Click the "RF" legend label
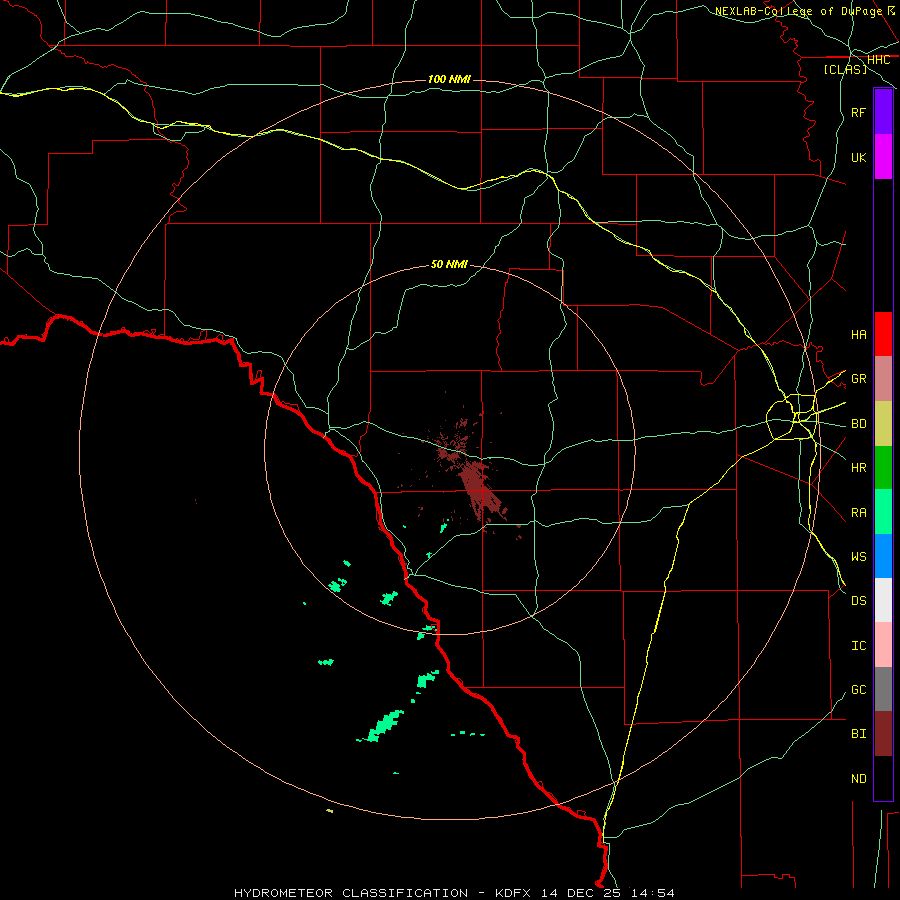 (x=858, y=112)
